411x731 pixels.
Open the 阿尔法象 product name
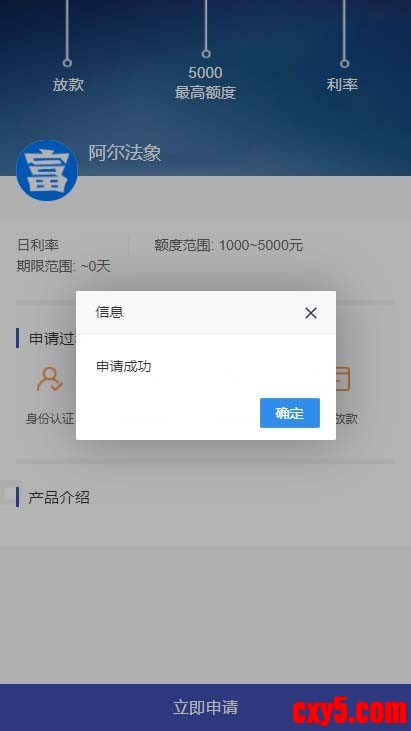pyautogui.click(x=125, y=153)
